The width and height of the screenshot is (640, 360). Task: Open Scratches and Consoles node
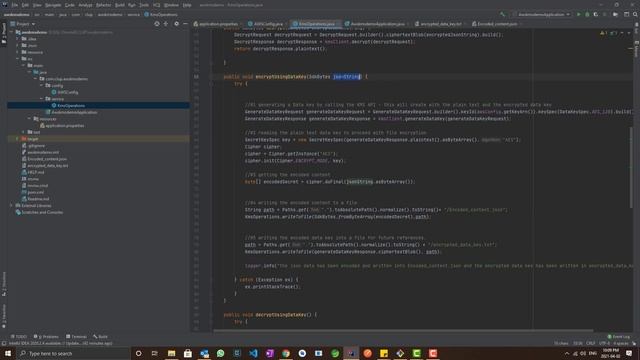(x=39, y=212)
